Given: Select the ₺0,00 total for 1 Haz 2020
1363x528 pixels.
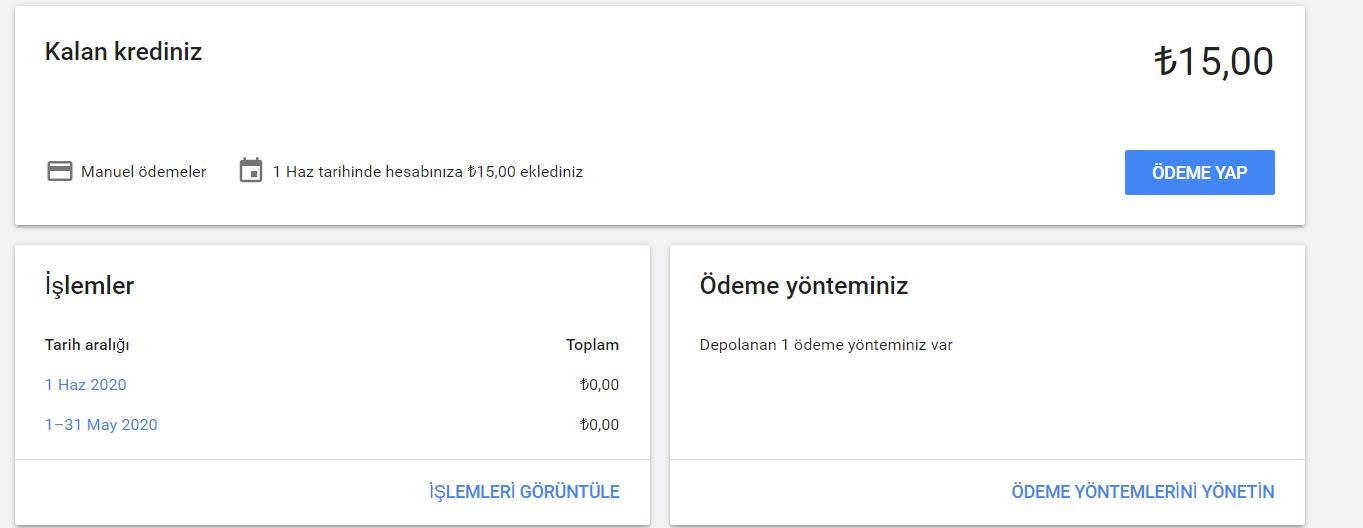Looking at the screenshot, I should (x=599, y=385).
